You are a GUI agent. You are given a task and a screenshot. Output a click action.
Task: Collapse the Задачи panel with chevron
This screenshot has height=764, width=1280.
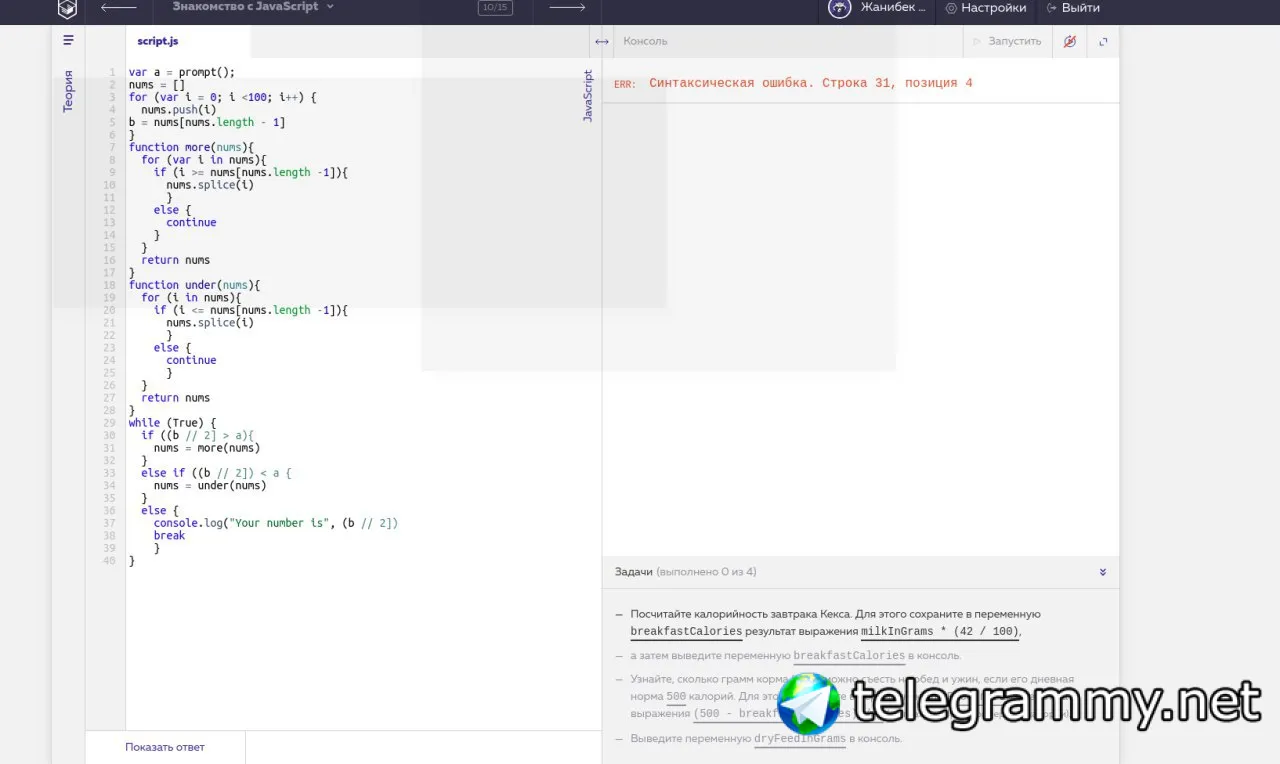(1102, 572)
